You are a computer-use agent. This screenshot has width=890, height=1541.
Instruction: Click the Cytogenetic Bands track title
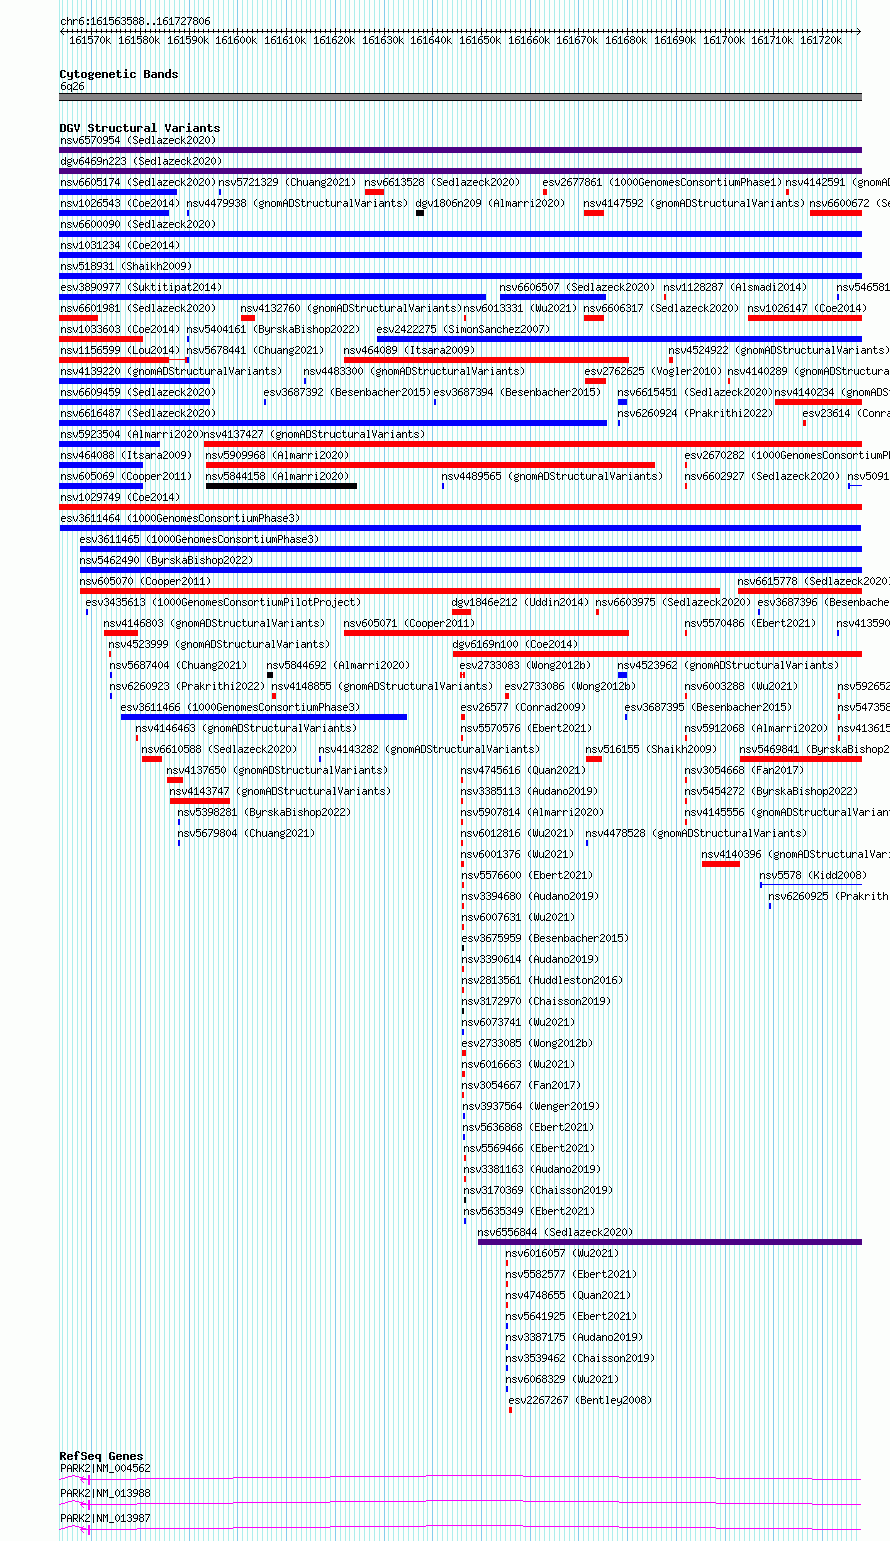[x=118, y=74]
